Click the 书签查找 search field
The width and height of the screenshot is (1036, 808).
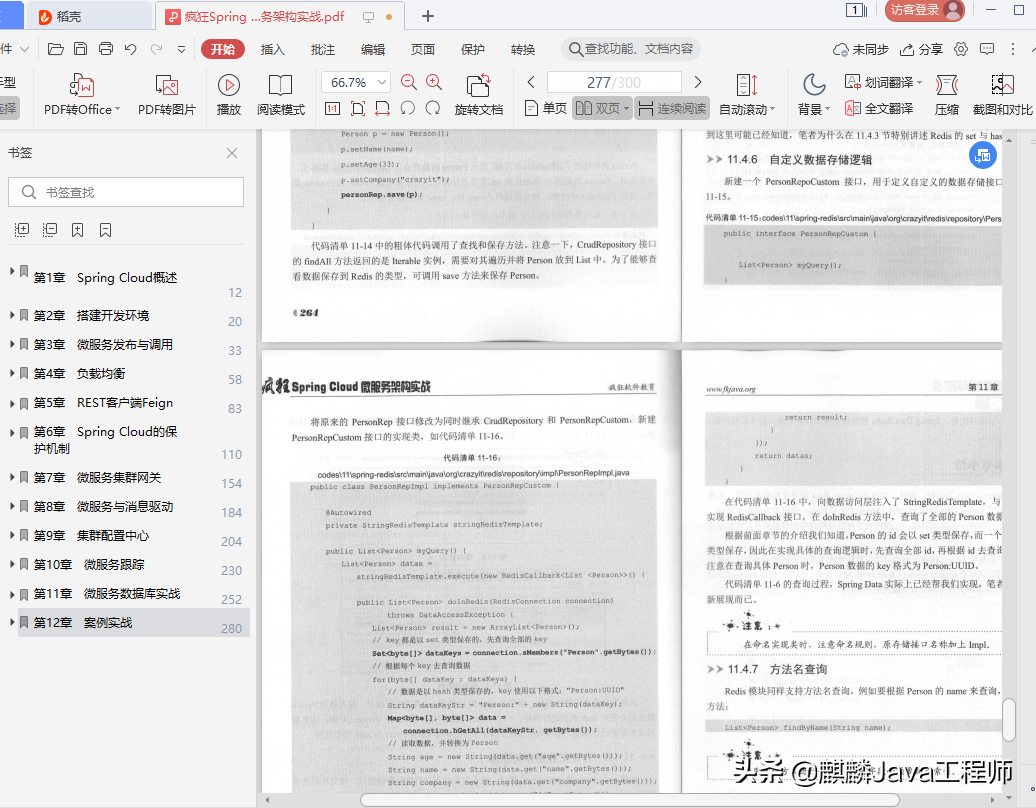click(126, 192)
